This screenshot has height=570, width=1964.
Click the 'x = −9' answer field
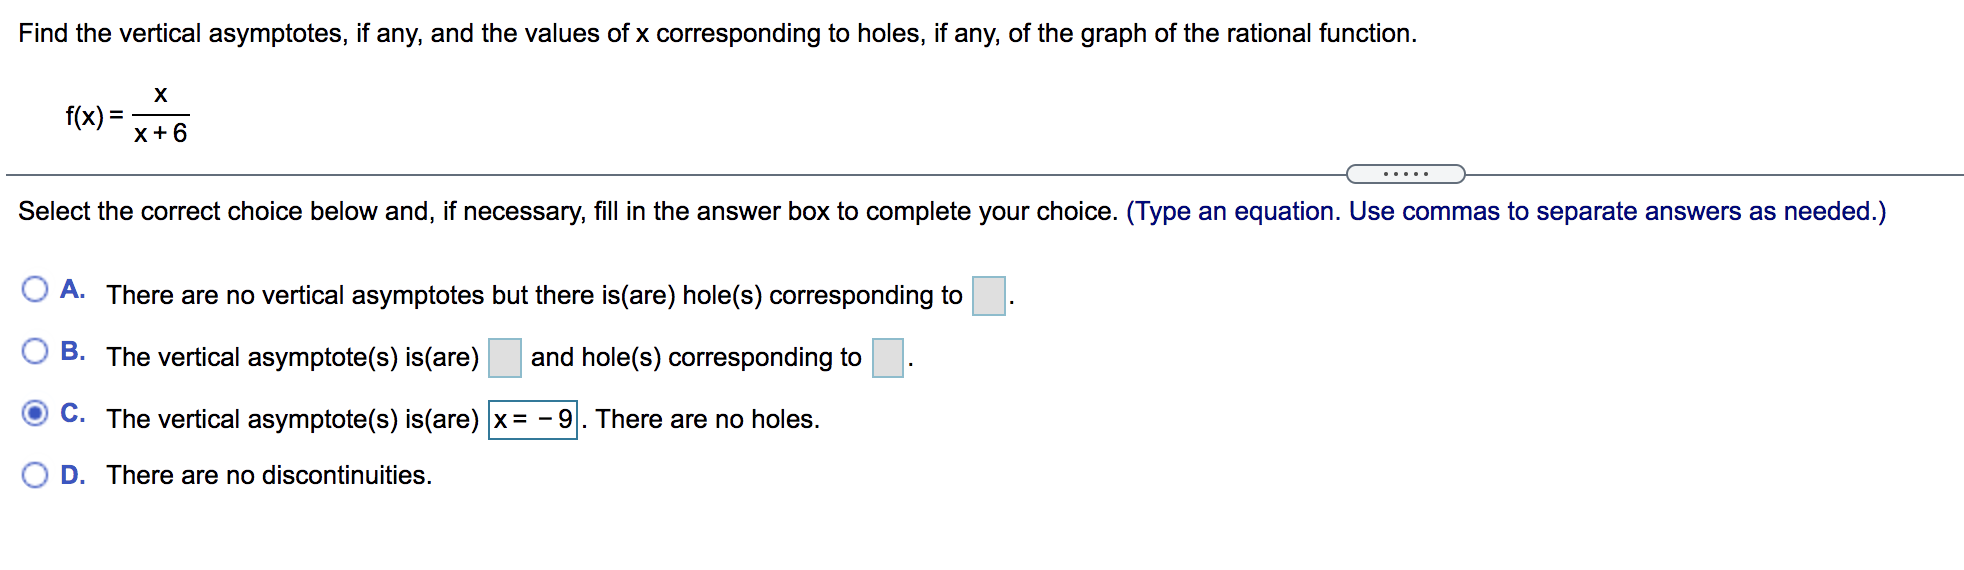pos(532,419)
